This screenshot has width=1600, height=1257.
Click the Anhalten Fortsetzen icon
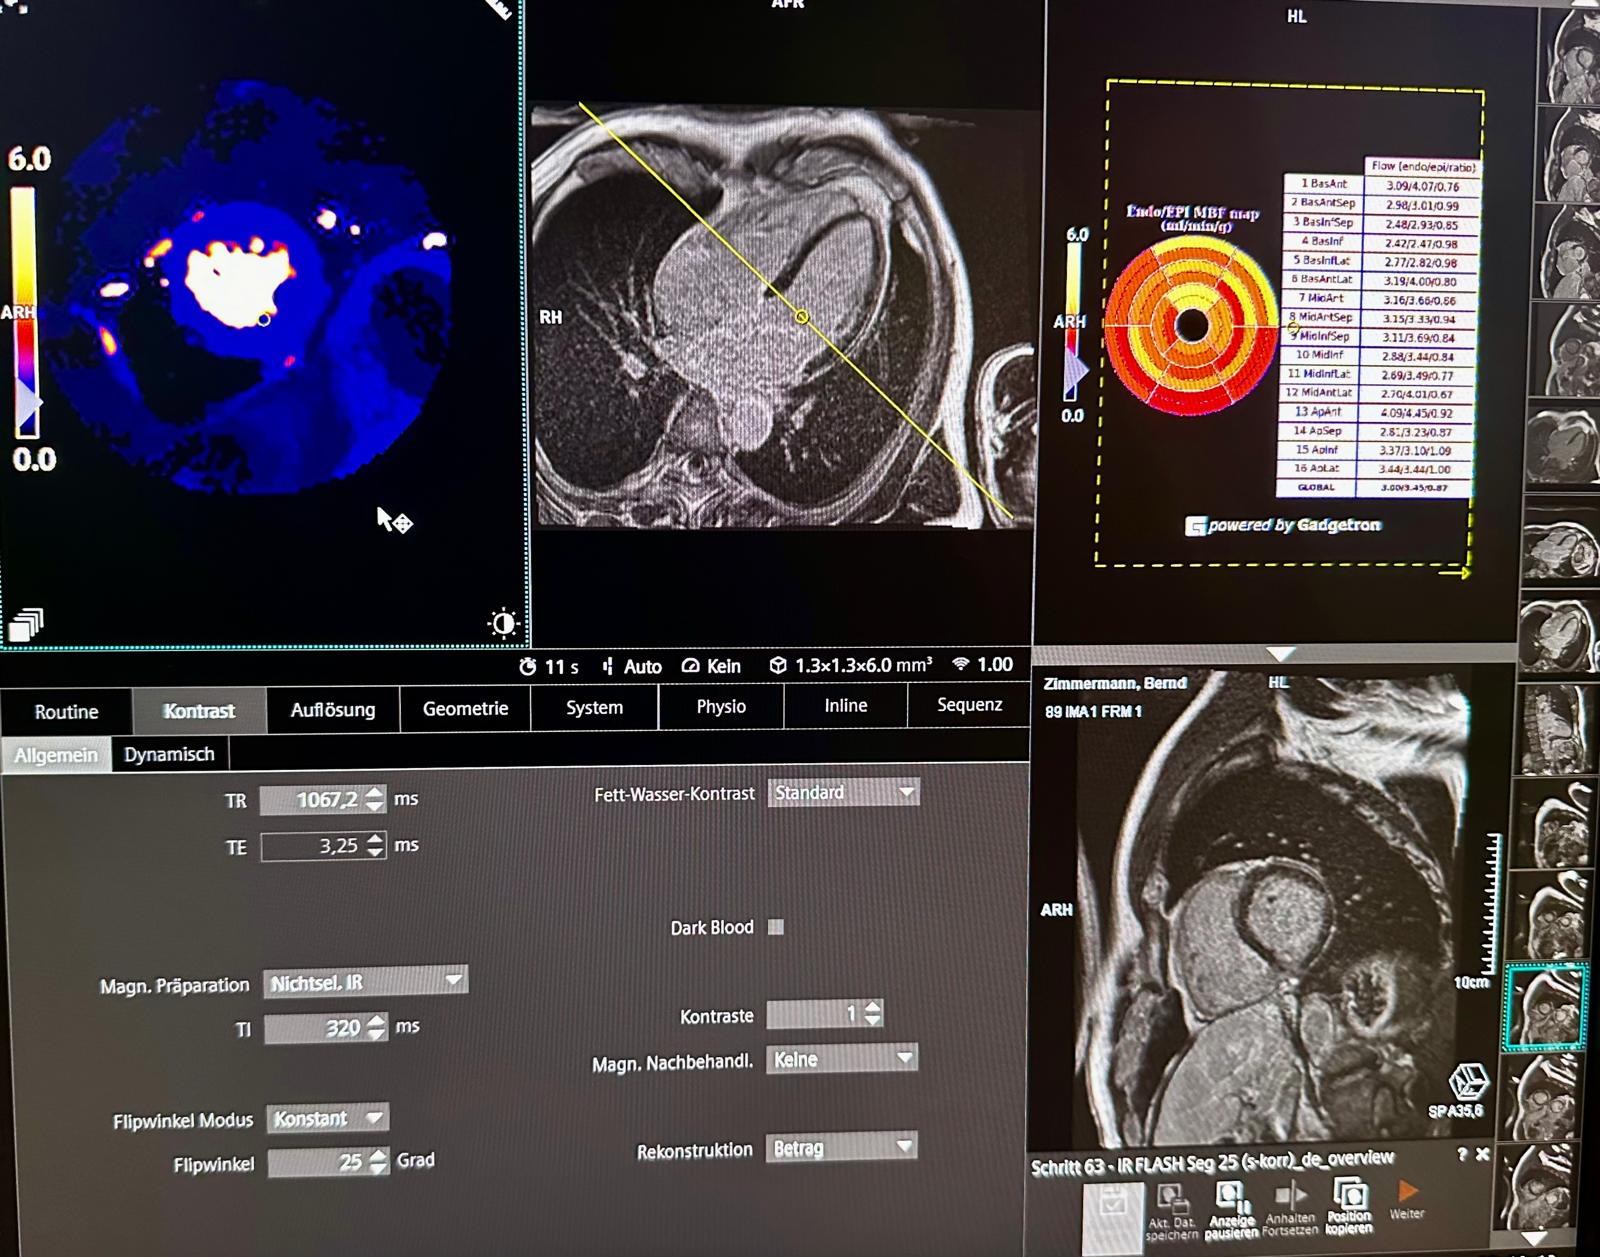[1290, 1196]
